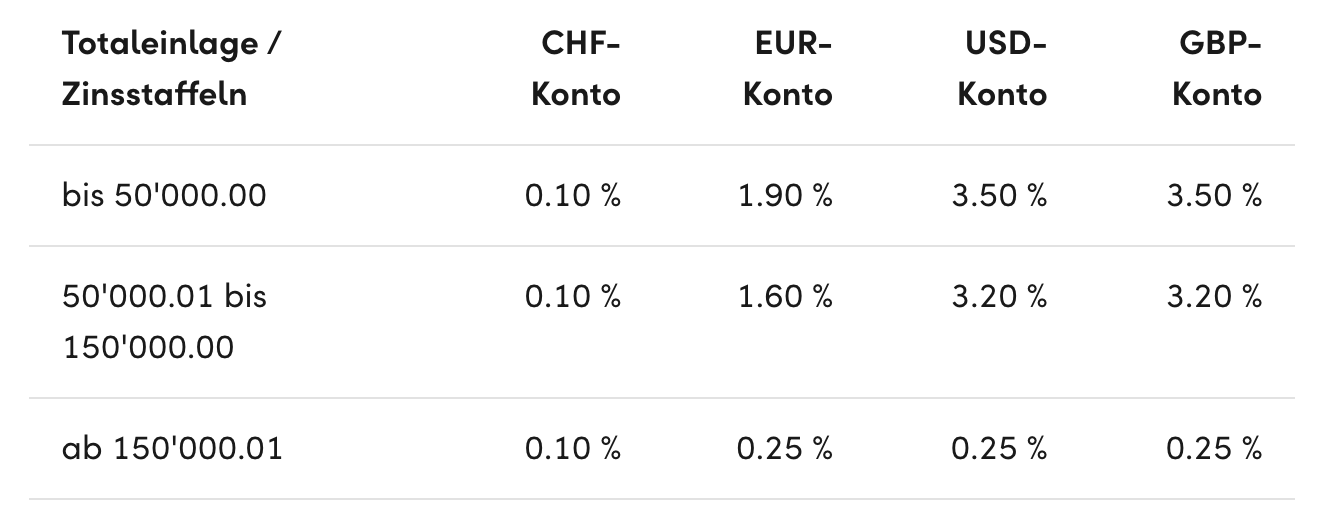
Task: Click the USD-Konto column header
Action: [x=1002, y=69]
